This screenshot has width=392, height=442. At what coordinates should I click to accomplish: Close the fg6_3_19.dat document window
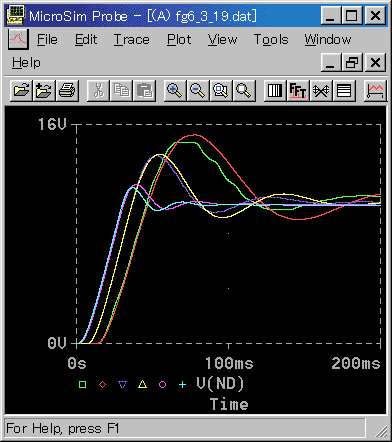click(376, 62)
